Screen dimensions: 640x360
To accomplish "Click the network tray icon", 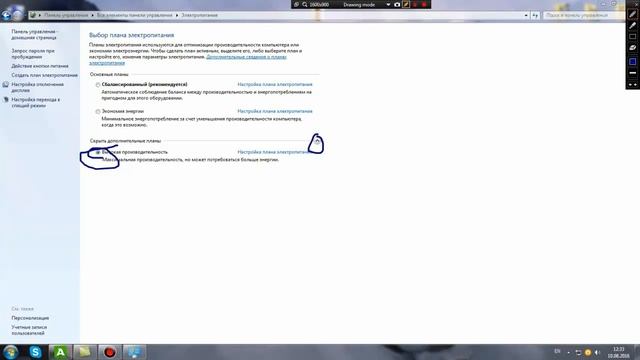I will (x=578, y=352).
